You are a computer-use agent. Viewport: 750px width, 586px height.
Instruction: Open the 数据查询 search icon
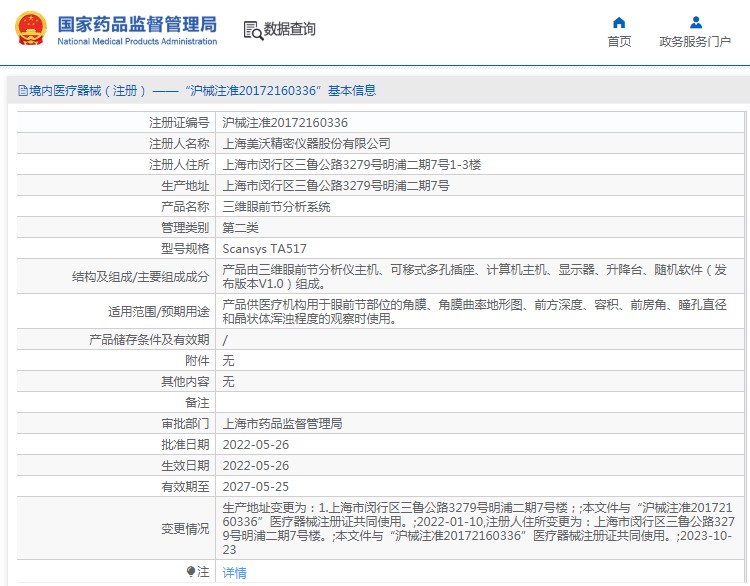[x=253, y=31]
